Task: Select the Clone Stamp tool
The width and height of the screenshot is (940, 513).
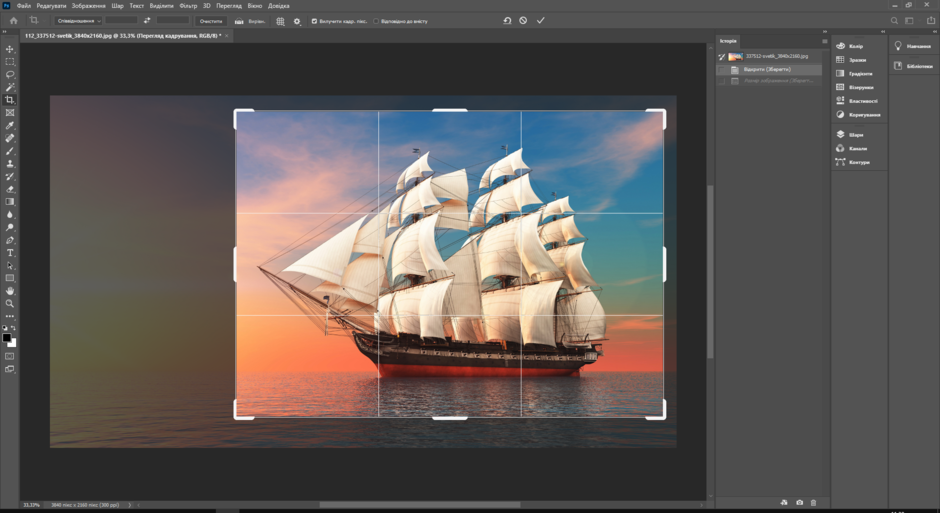Action: pos(10,164)
